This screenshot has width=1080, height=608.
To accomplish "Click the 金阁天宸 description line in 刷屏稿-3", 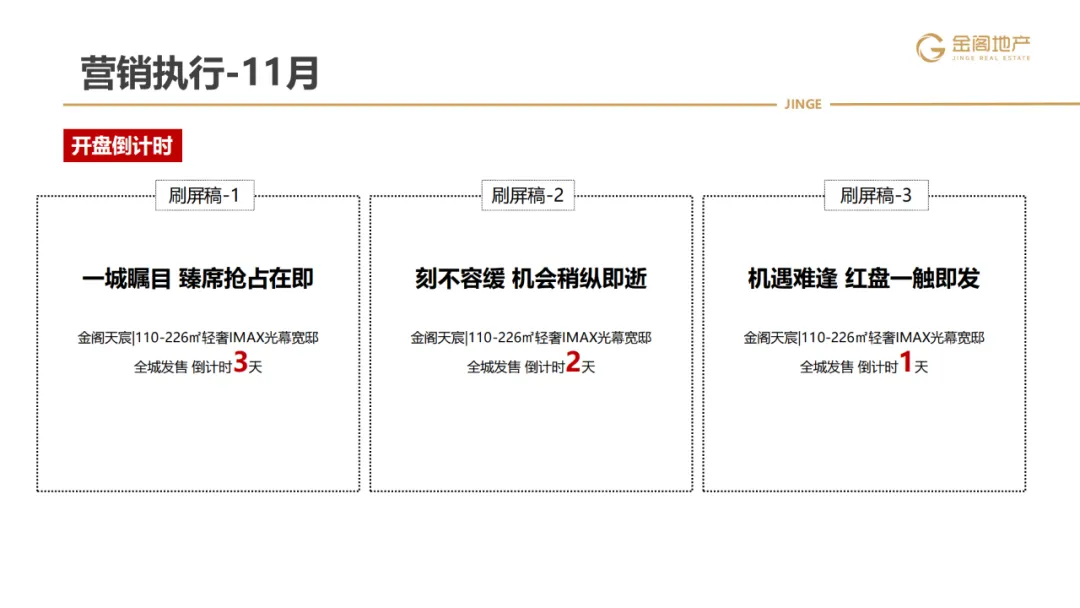I will click(864, 337).
